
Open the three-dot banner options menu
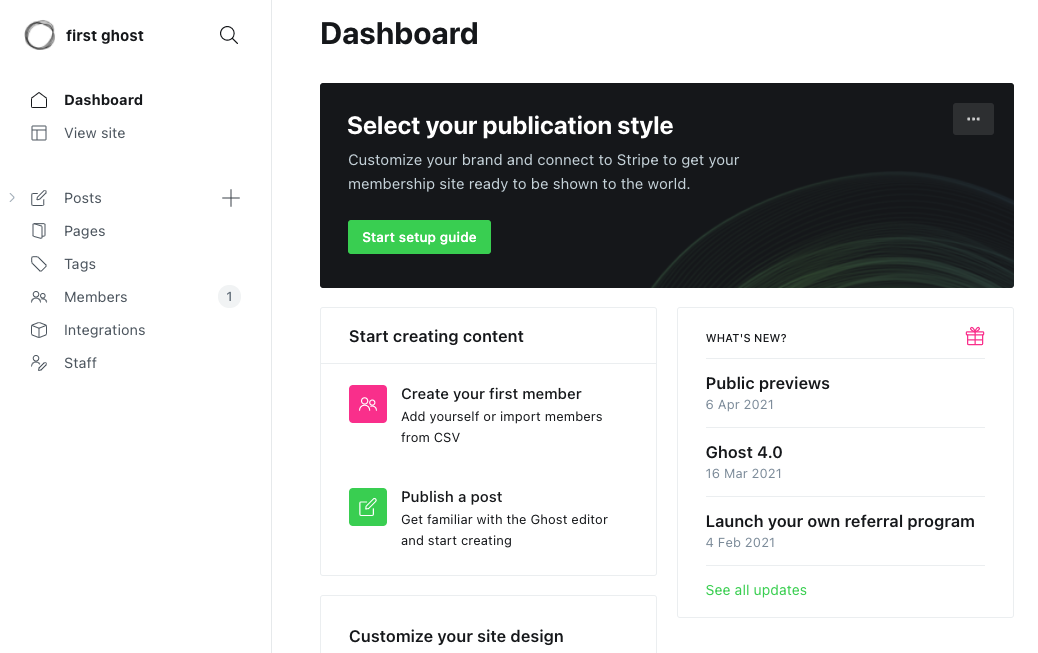(973, 119)
